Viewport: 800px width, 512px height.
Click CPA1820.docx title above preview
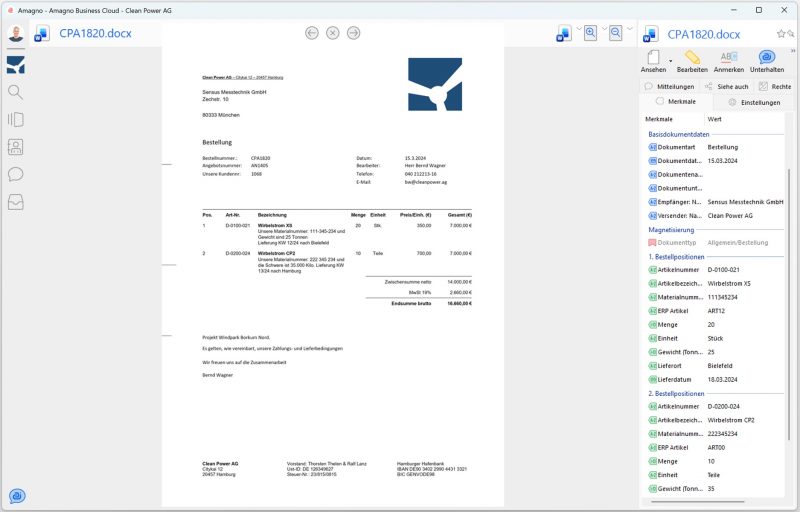[x=95, y=34]
